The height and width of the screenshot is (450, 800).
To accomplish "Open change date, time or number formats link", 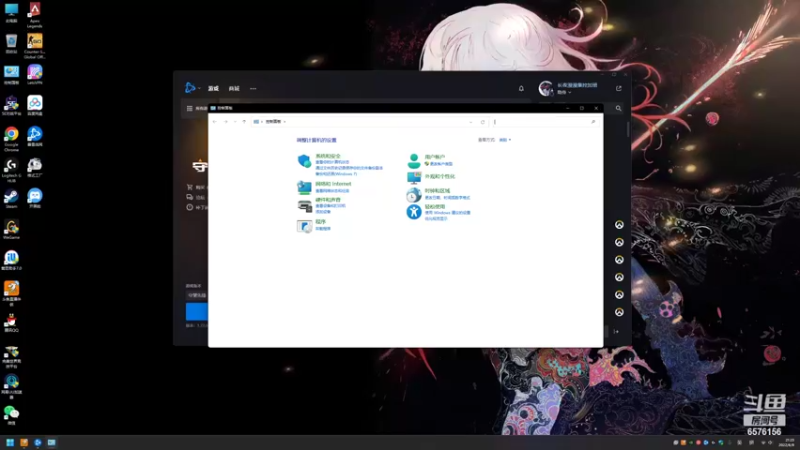I will [447, 197].
